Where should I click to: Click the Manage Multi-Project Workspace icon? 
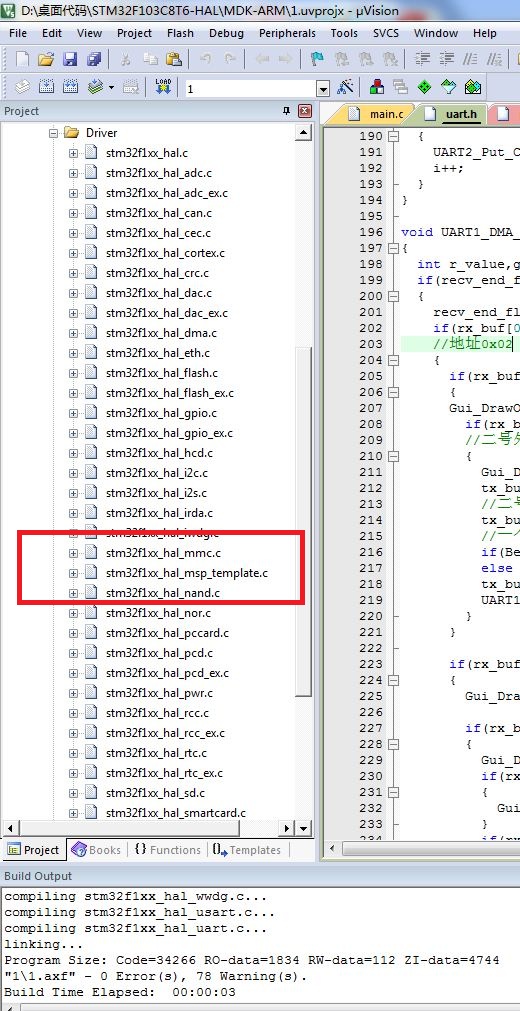point(401,86)
